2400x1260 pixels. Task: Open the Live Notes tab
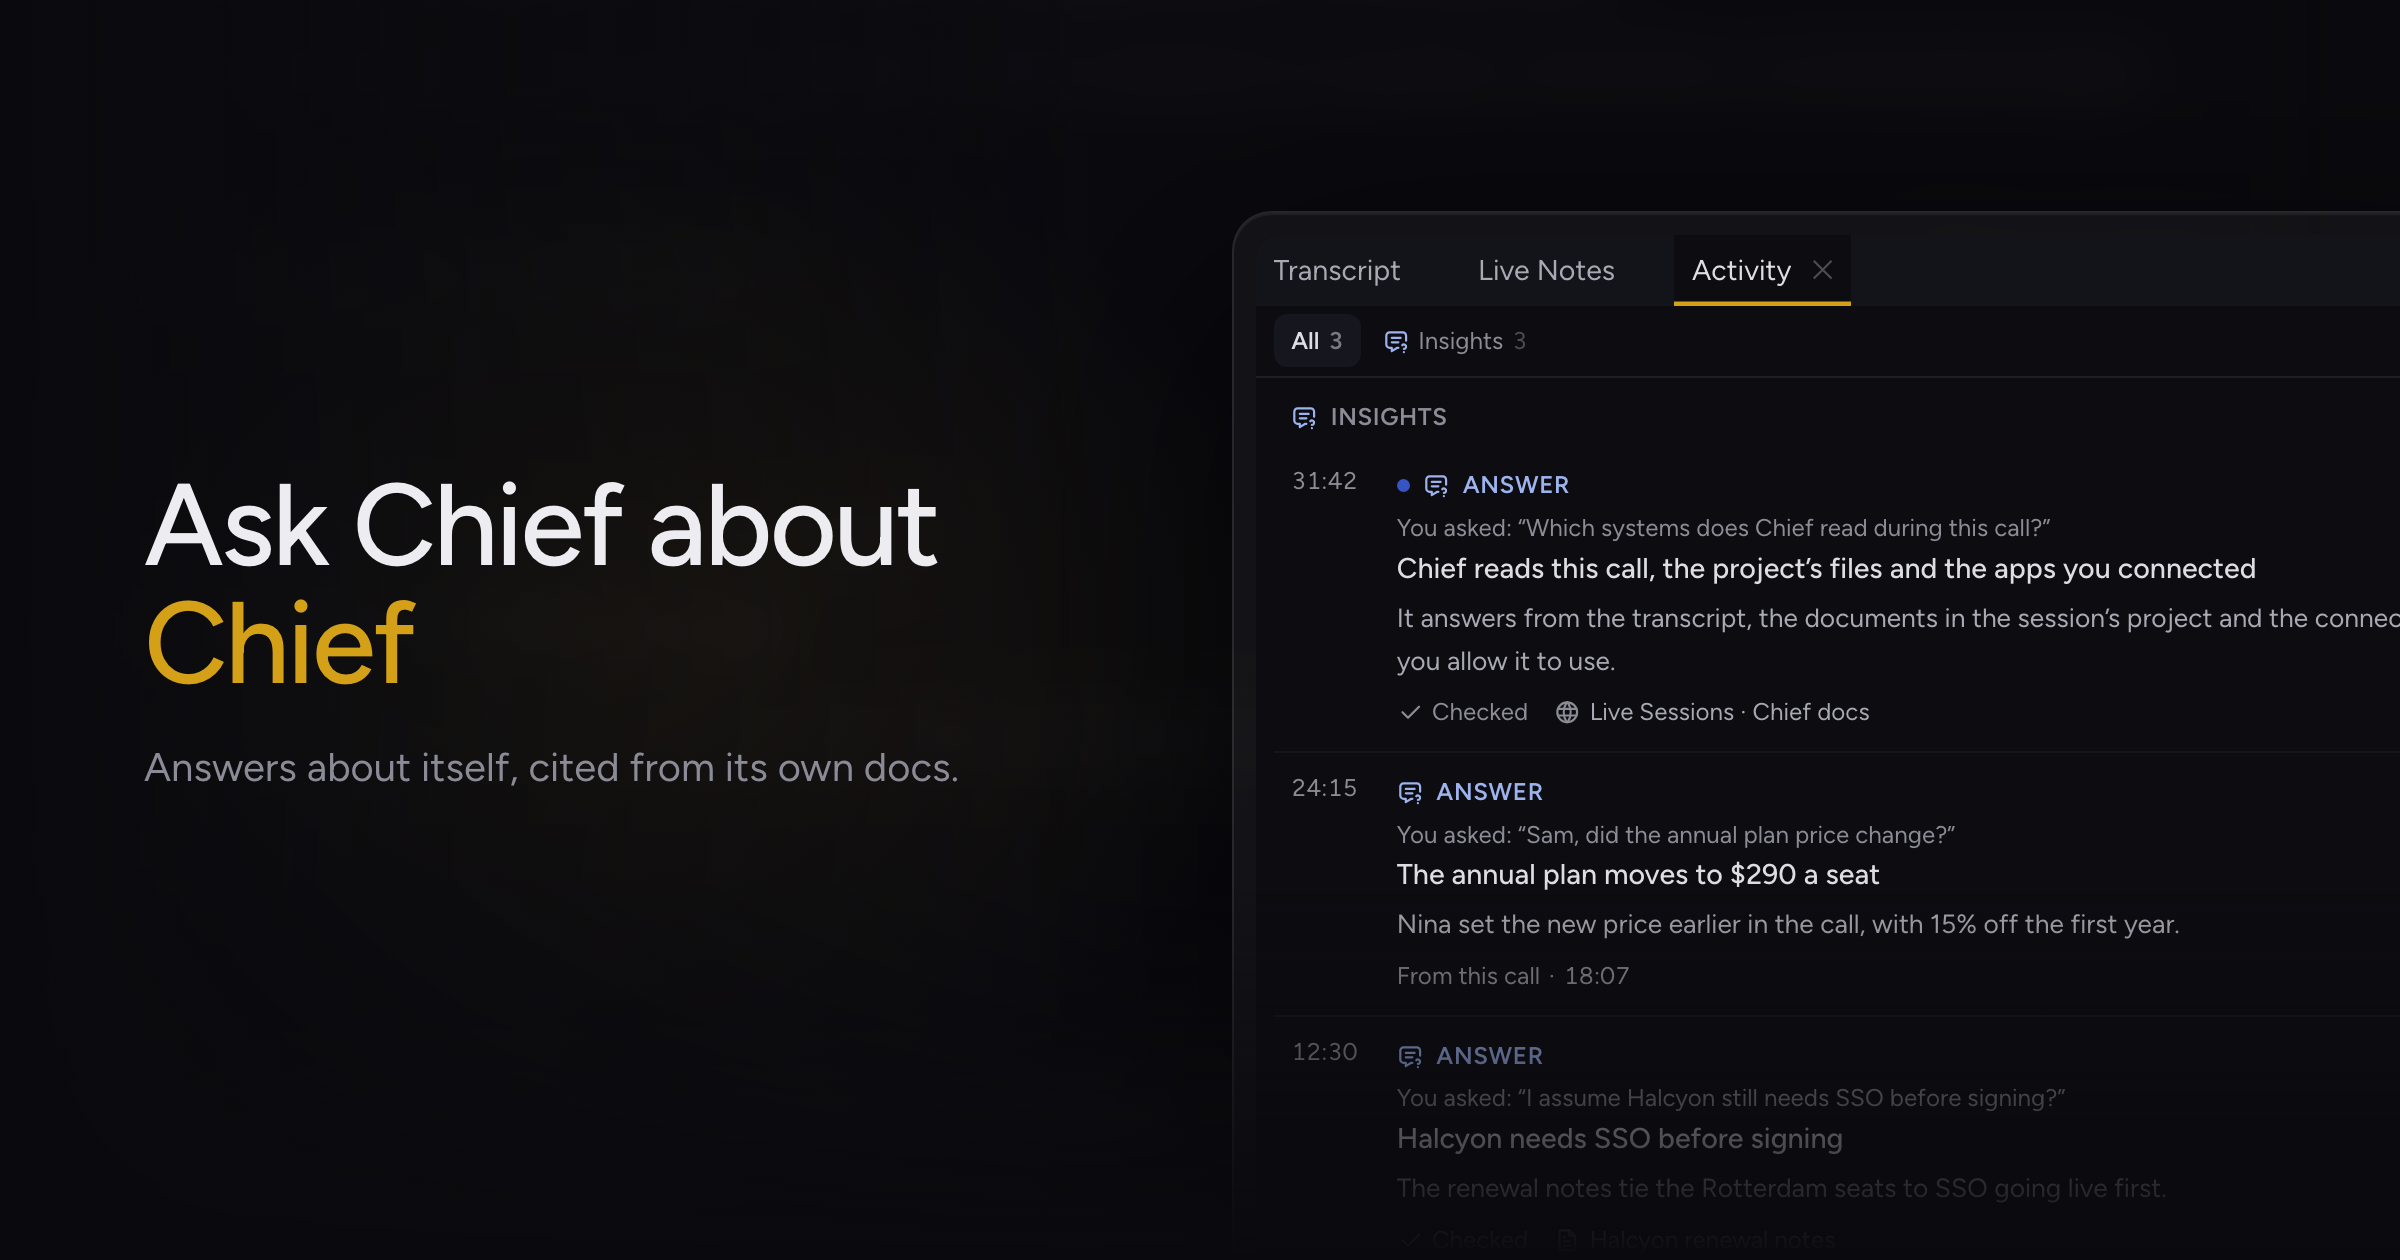click(x=1546, y=270)
